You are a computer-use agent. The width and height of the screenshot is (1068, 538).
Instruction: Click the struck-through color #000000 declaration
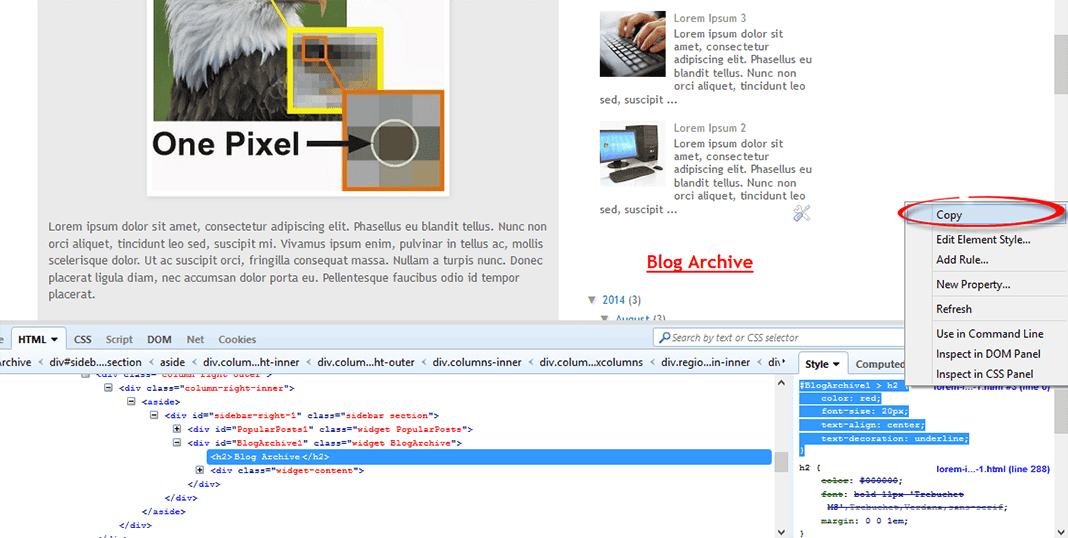pyautogui.click(x=862, y=481)
